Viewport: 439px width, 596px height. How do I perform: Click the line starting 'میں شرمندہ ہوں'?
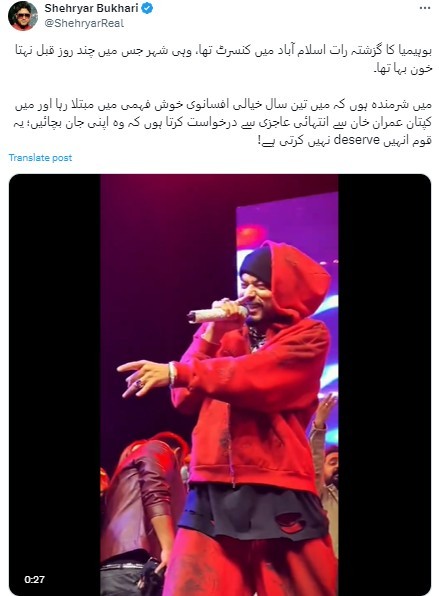coord(223,105)
